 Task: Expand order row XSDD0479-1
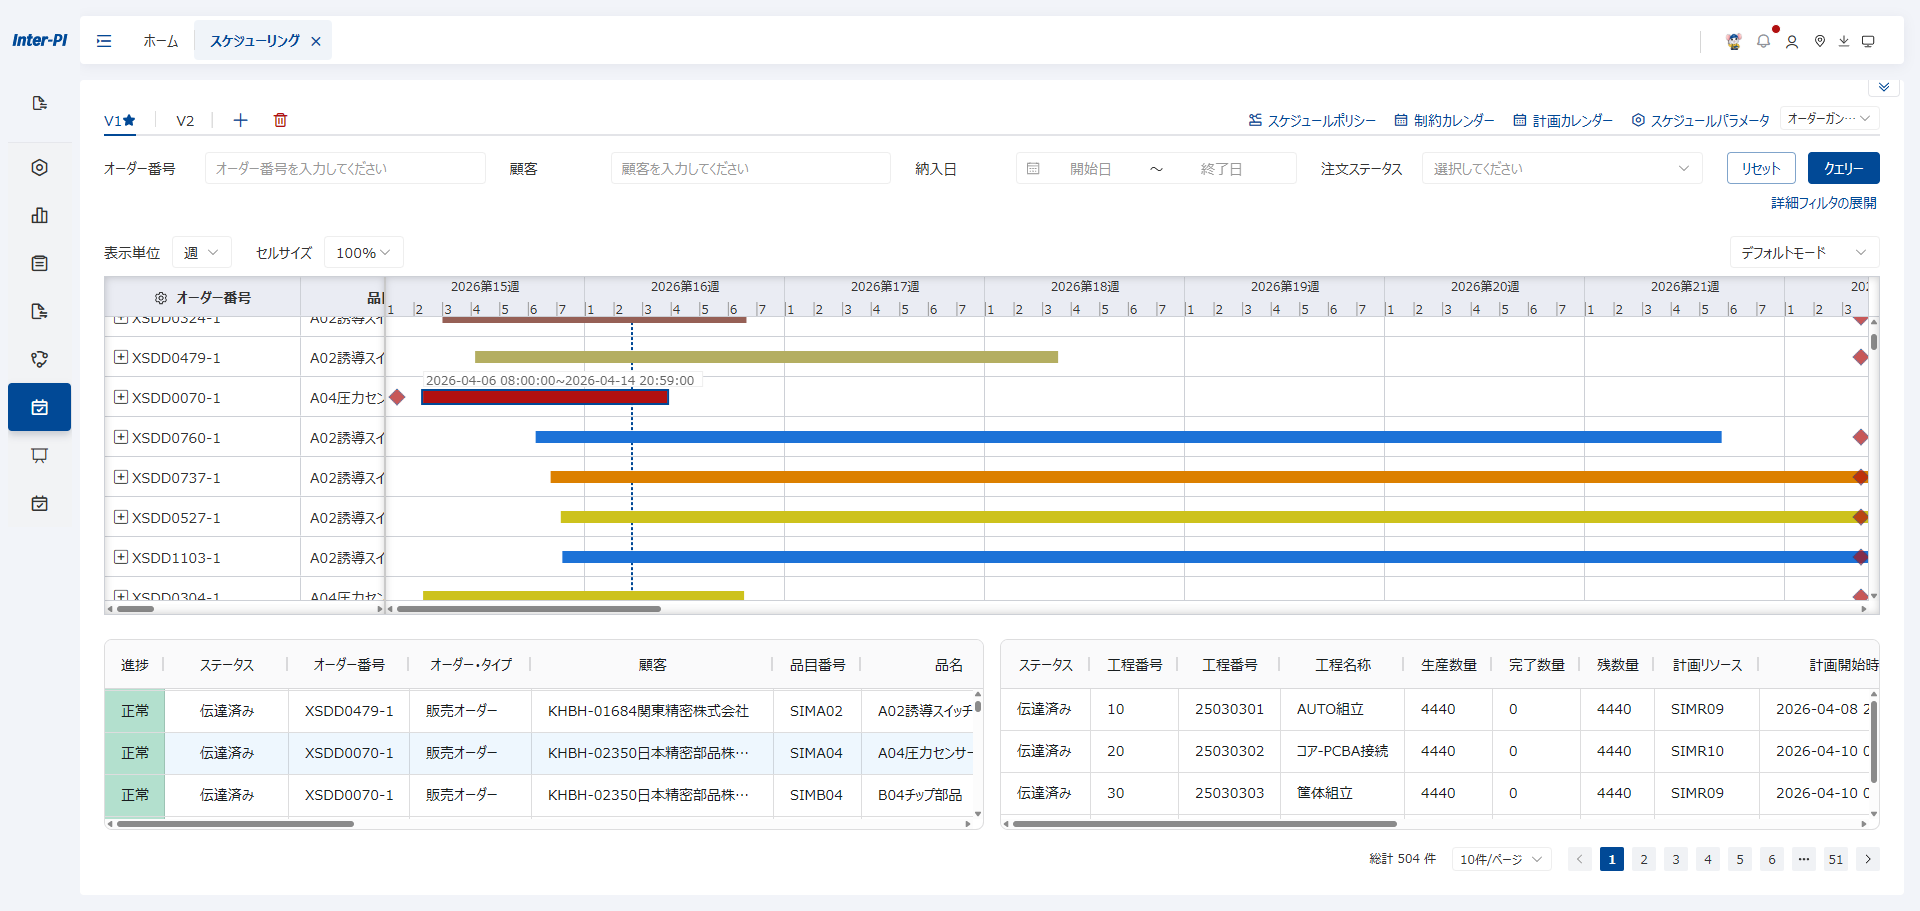pos(121,357)
